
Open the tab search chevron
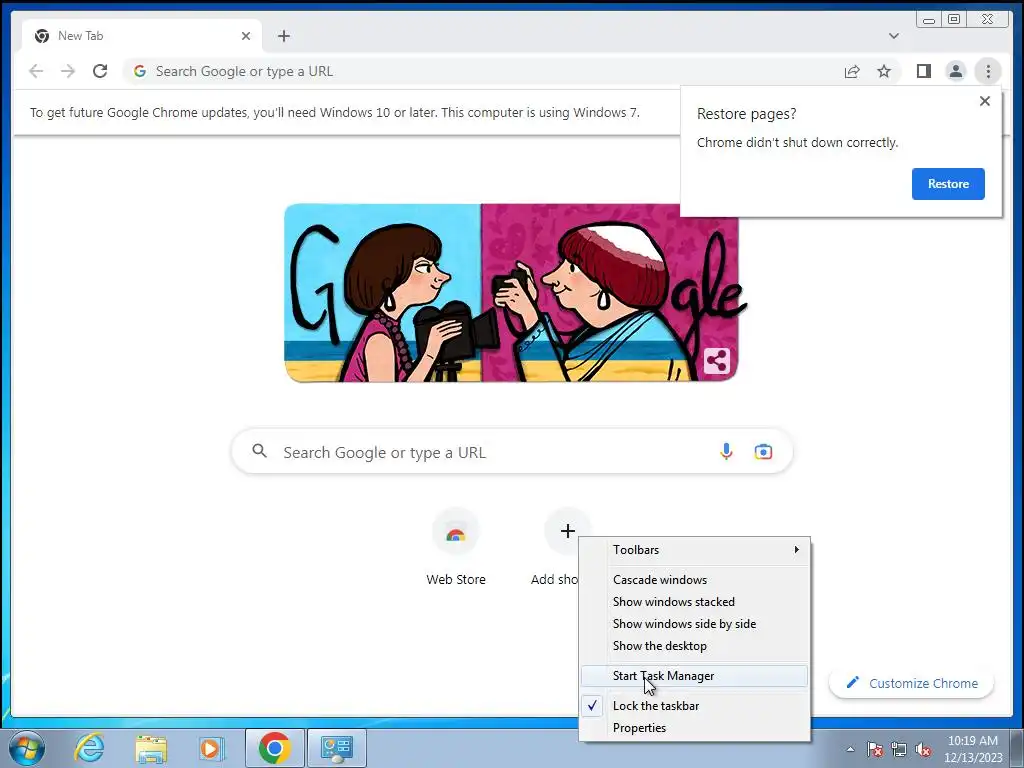click(x=894, y=36)
